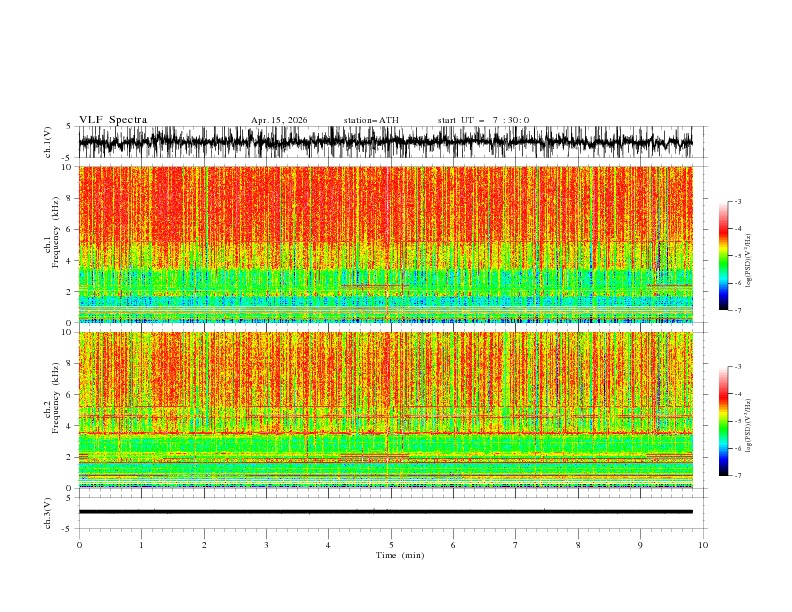Click the "-7" label on ch.1 color bar

point(737,311)
